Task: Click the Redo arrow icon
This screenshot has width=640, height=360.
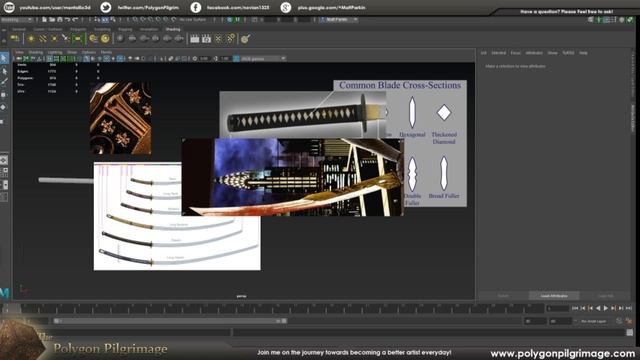Action: [x=75, y=20]
